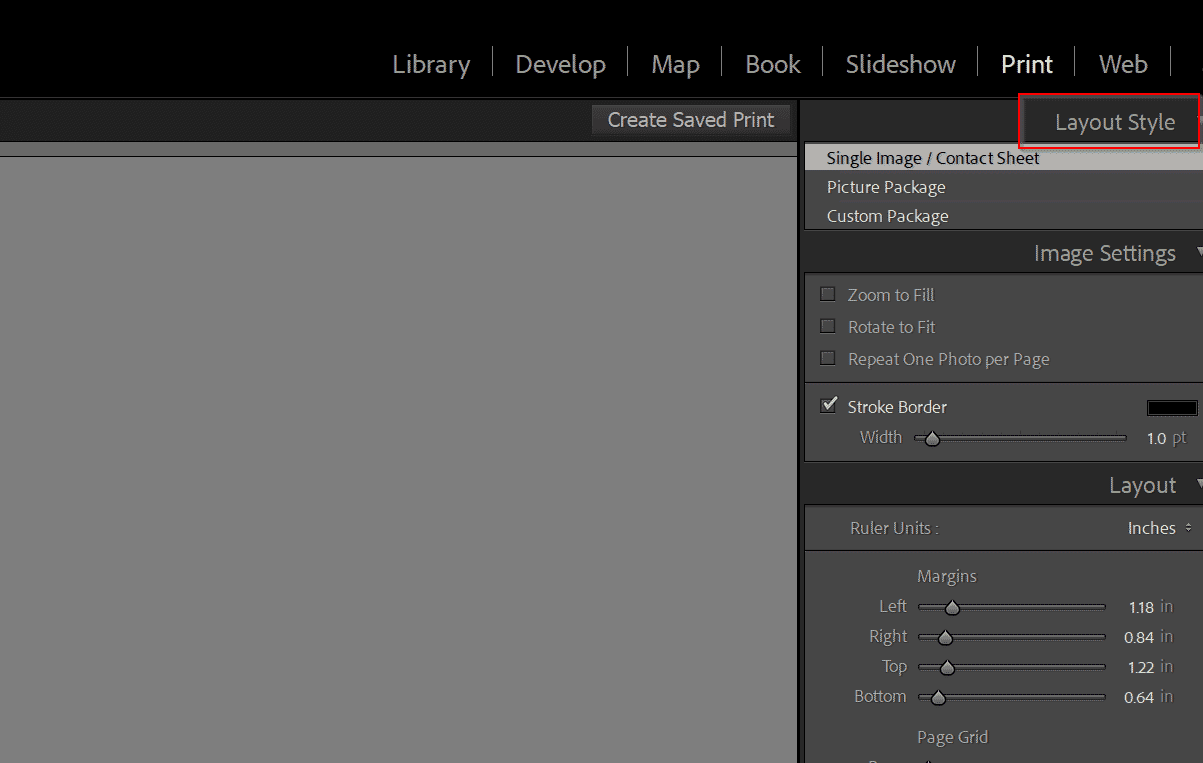Collapse the Layout panel

(1197, 485)
